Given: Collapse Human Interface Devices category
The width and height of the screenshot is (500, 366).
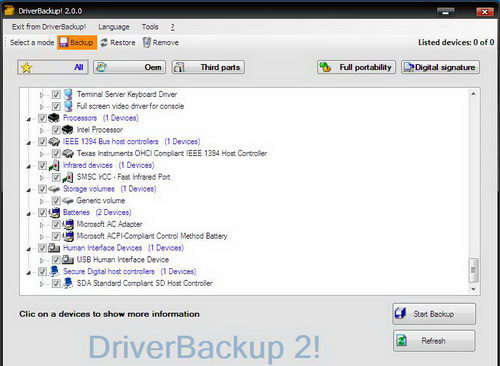Looking at the screenshot, I should [x=29, y=249].
